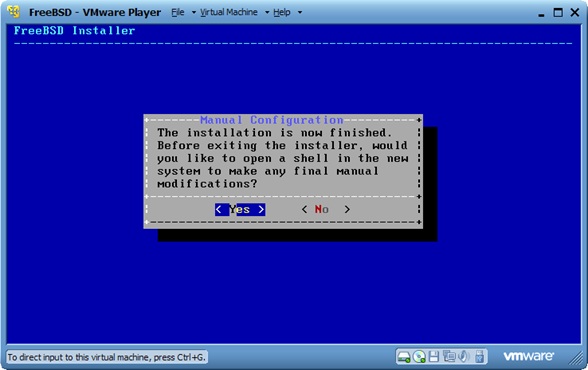Click the sound card device icon
588x370 pixels.
coord(464,356)
